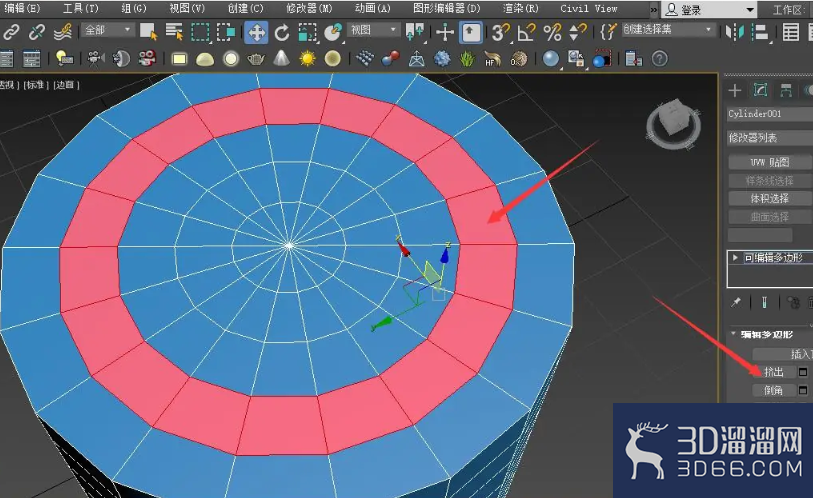Click the grey camera icon
This screenshot has height=498, width=813.
[95, 59]
